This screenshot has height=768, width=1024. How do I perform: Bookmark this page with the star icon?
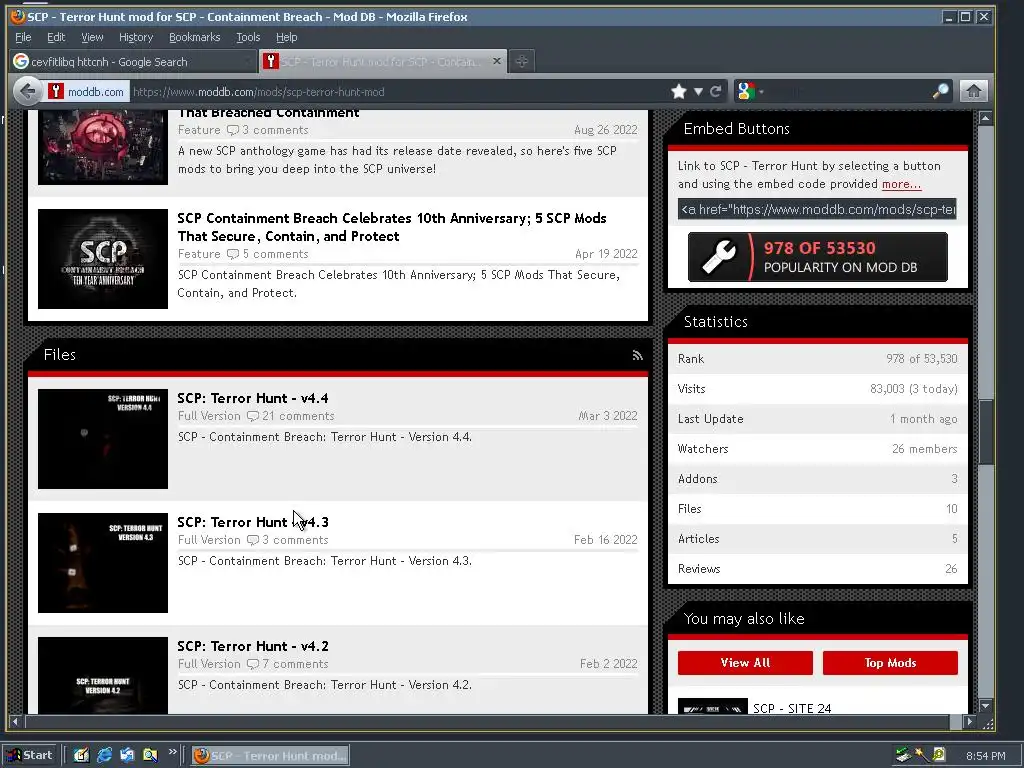pyautogui.click(x=679, y=91)
